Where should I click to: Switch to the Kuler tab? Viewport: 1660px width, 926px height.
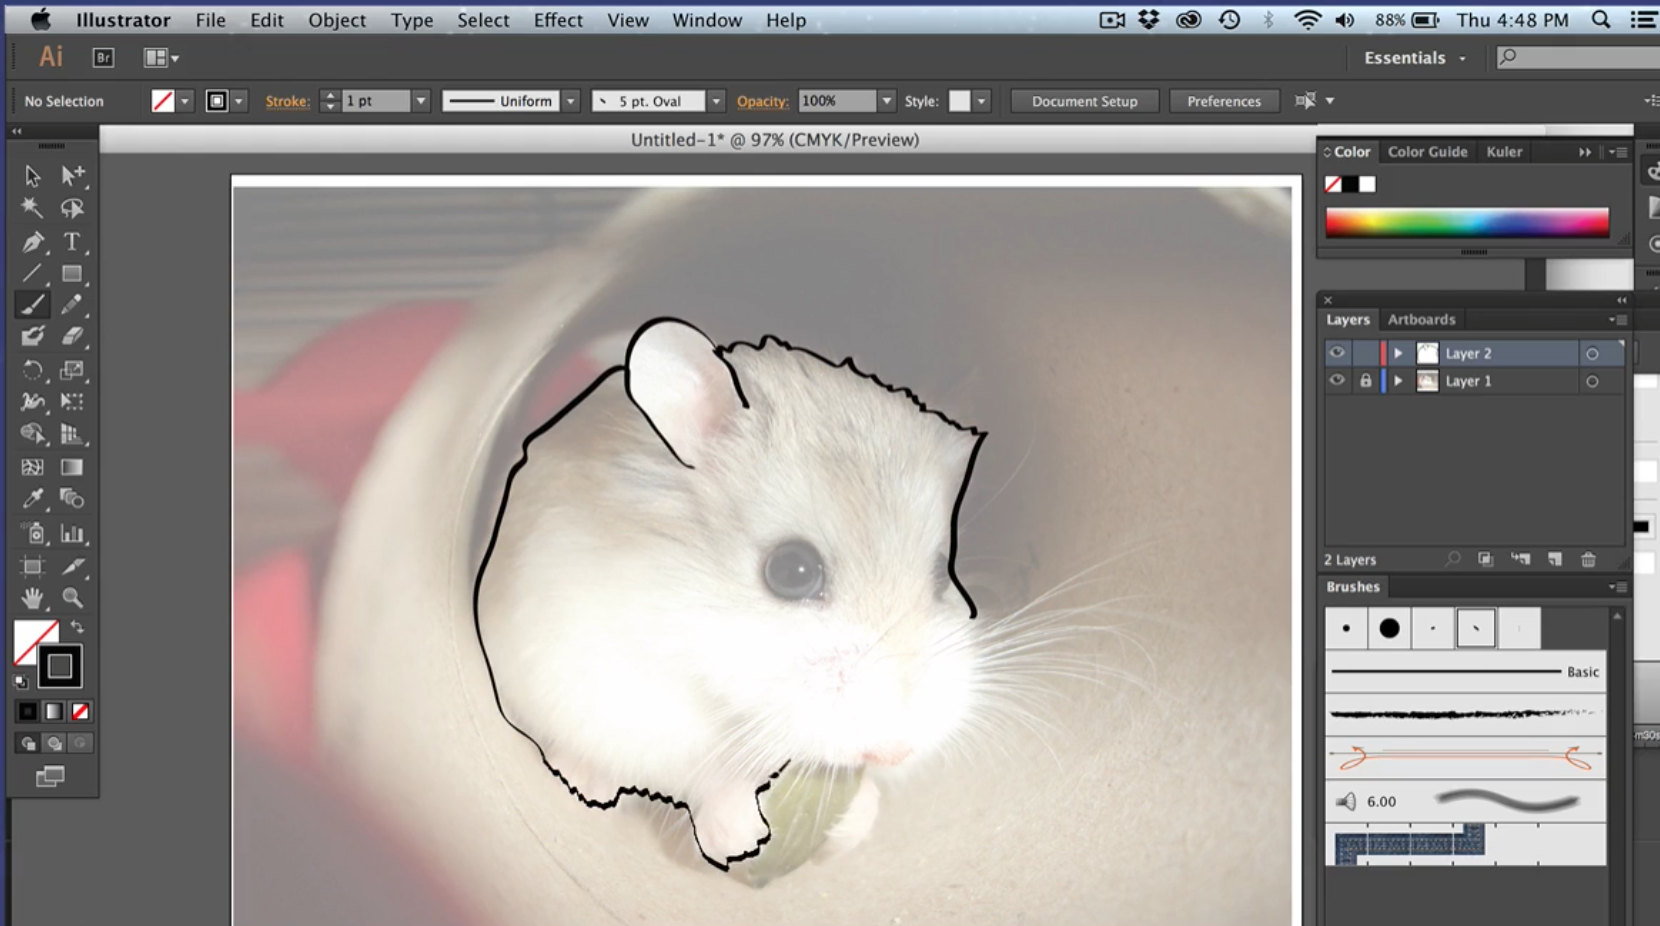pos(1504,152)
